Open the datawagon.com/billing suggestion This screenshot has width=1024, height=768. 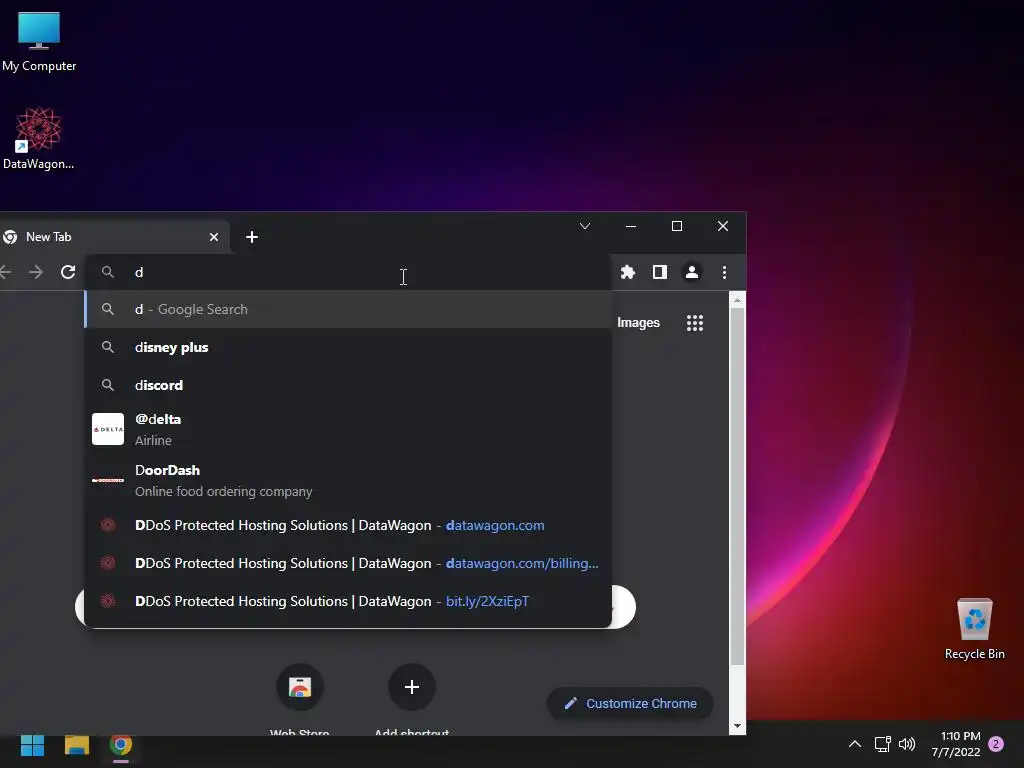click(348, 563)
